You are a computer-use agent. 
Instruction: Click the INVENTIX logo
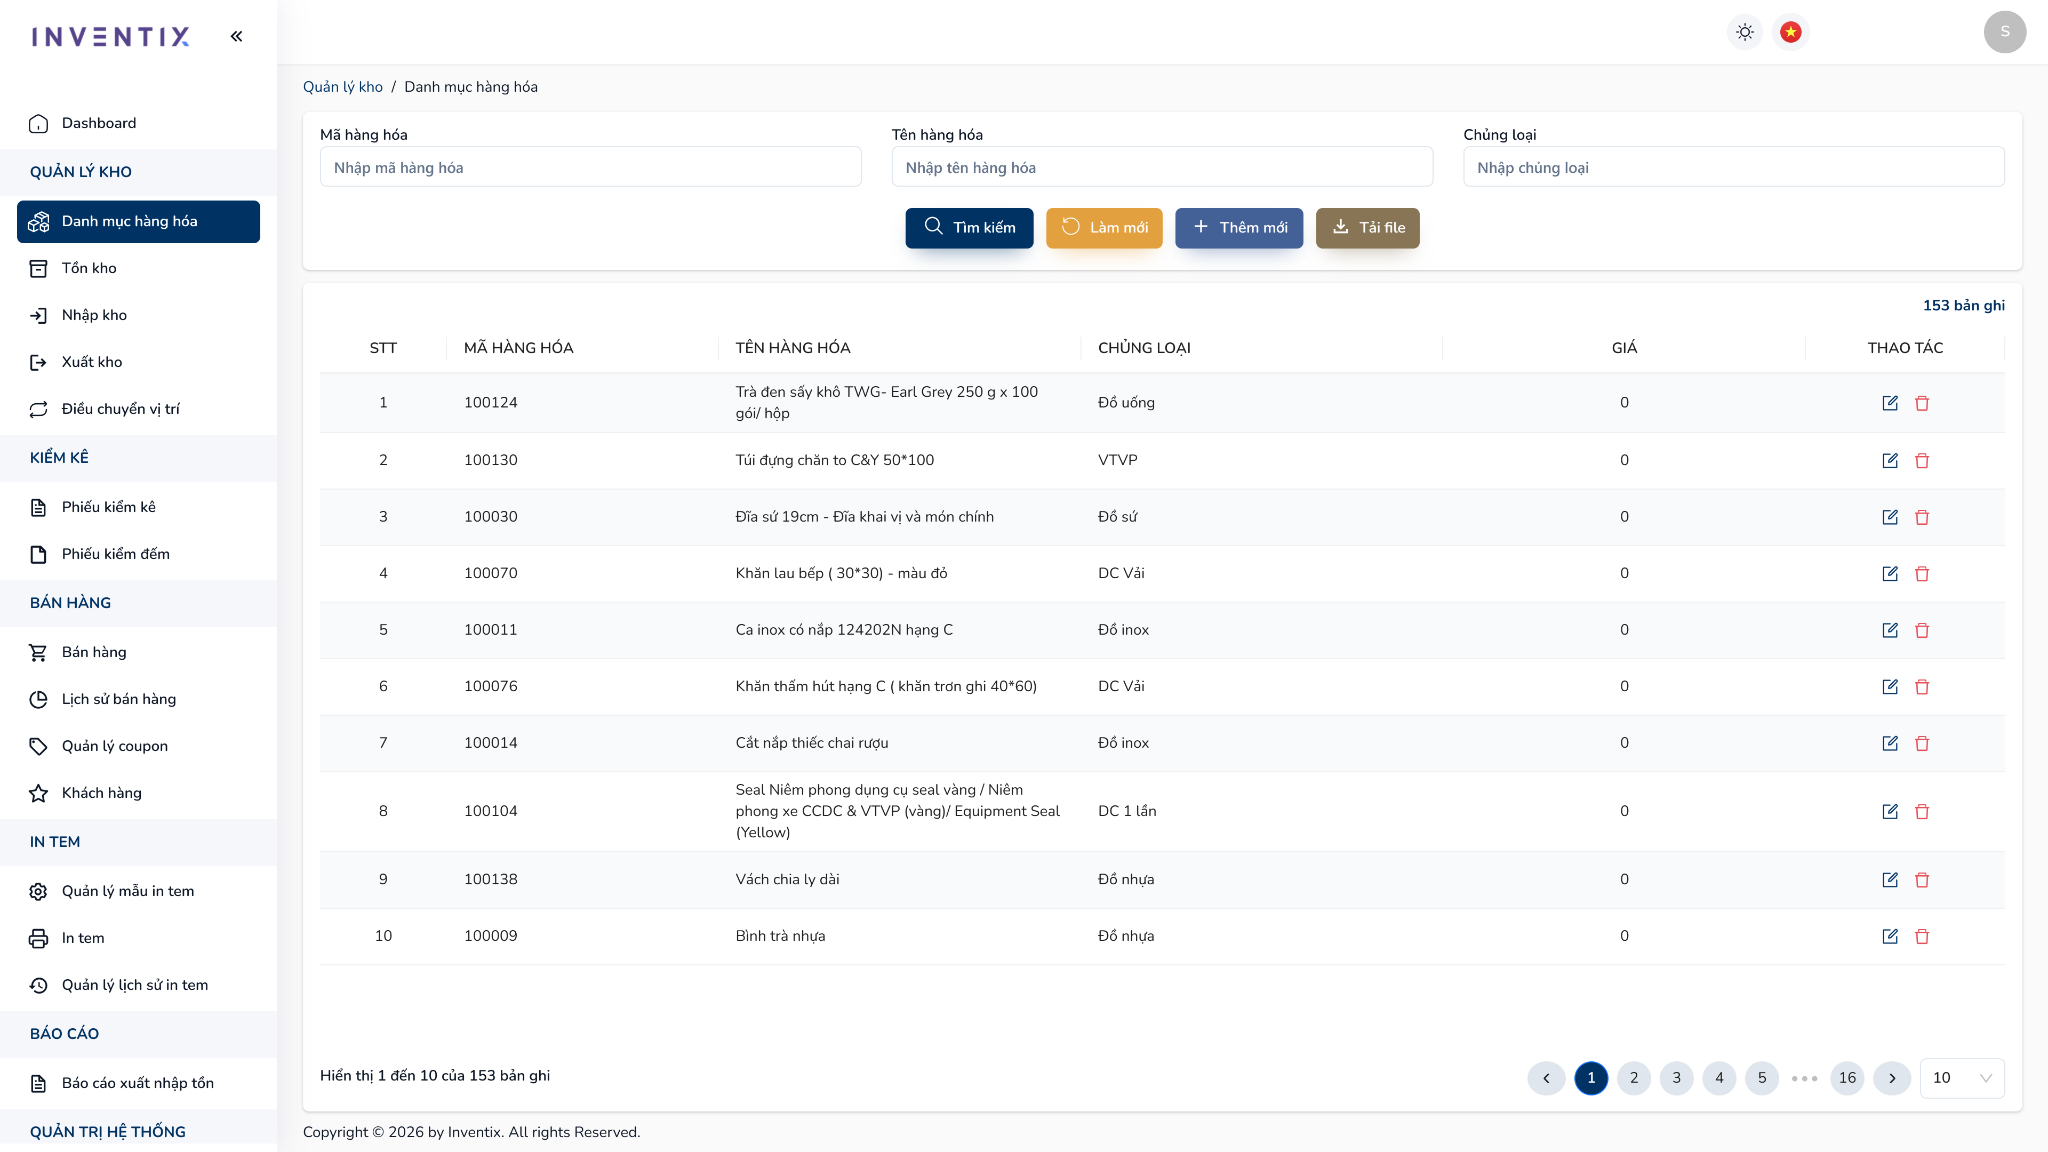[x=110, y=37]
